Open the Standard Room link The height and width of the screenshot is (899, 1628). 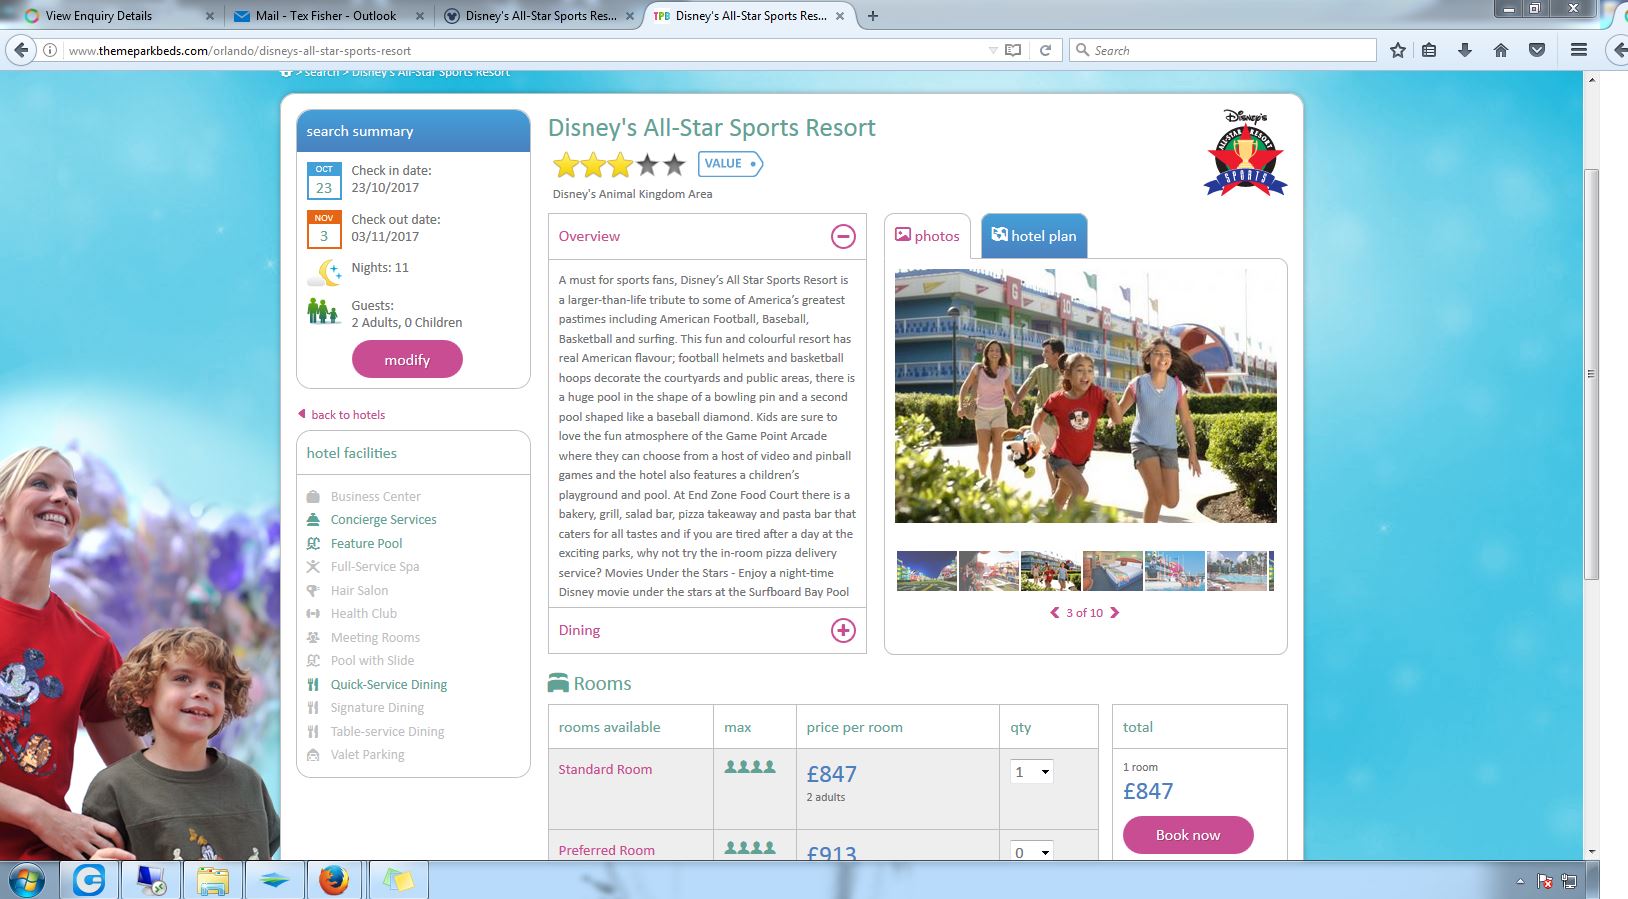coord(605,769)
